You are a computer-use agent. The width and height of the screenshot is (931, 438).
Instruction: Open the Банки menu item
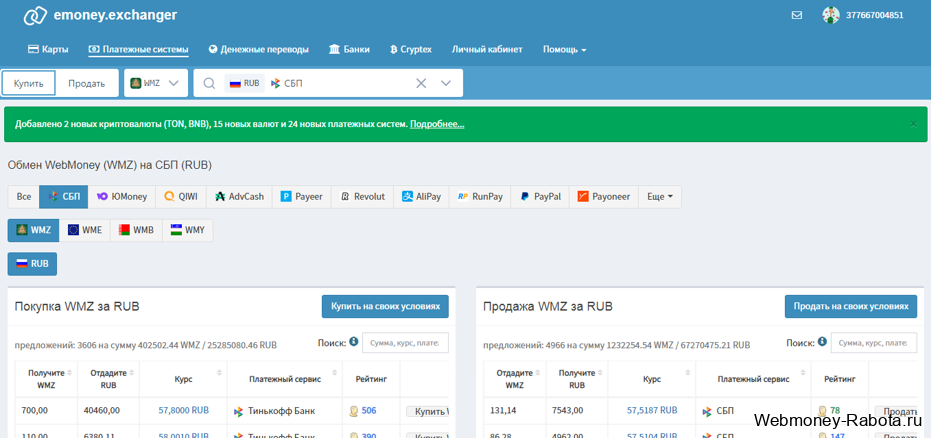[x=349, y=49]
